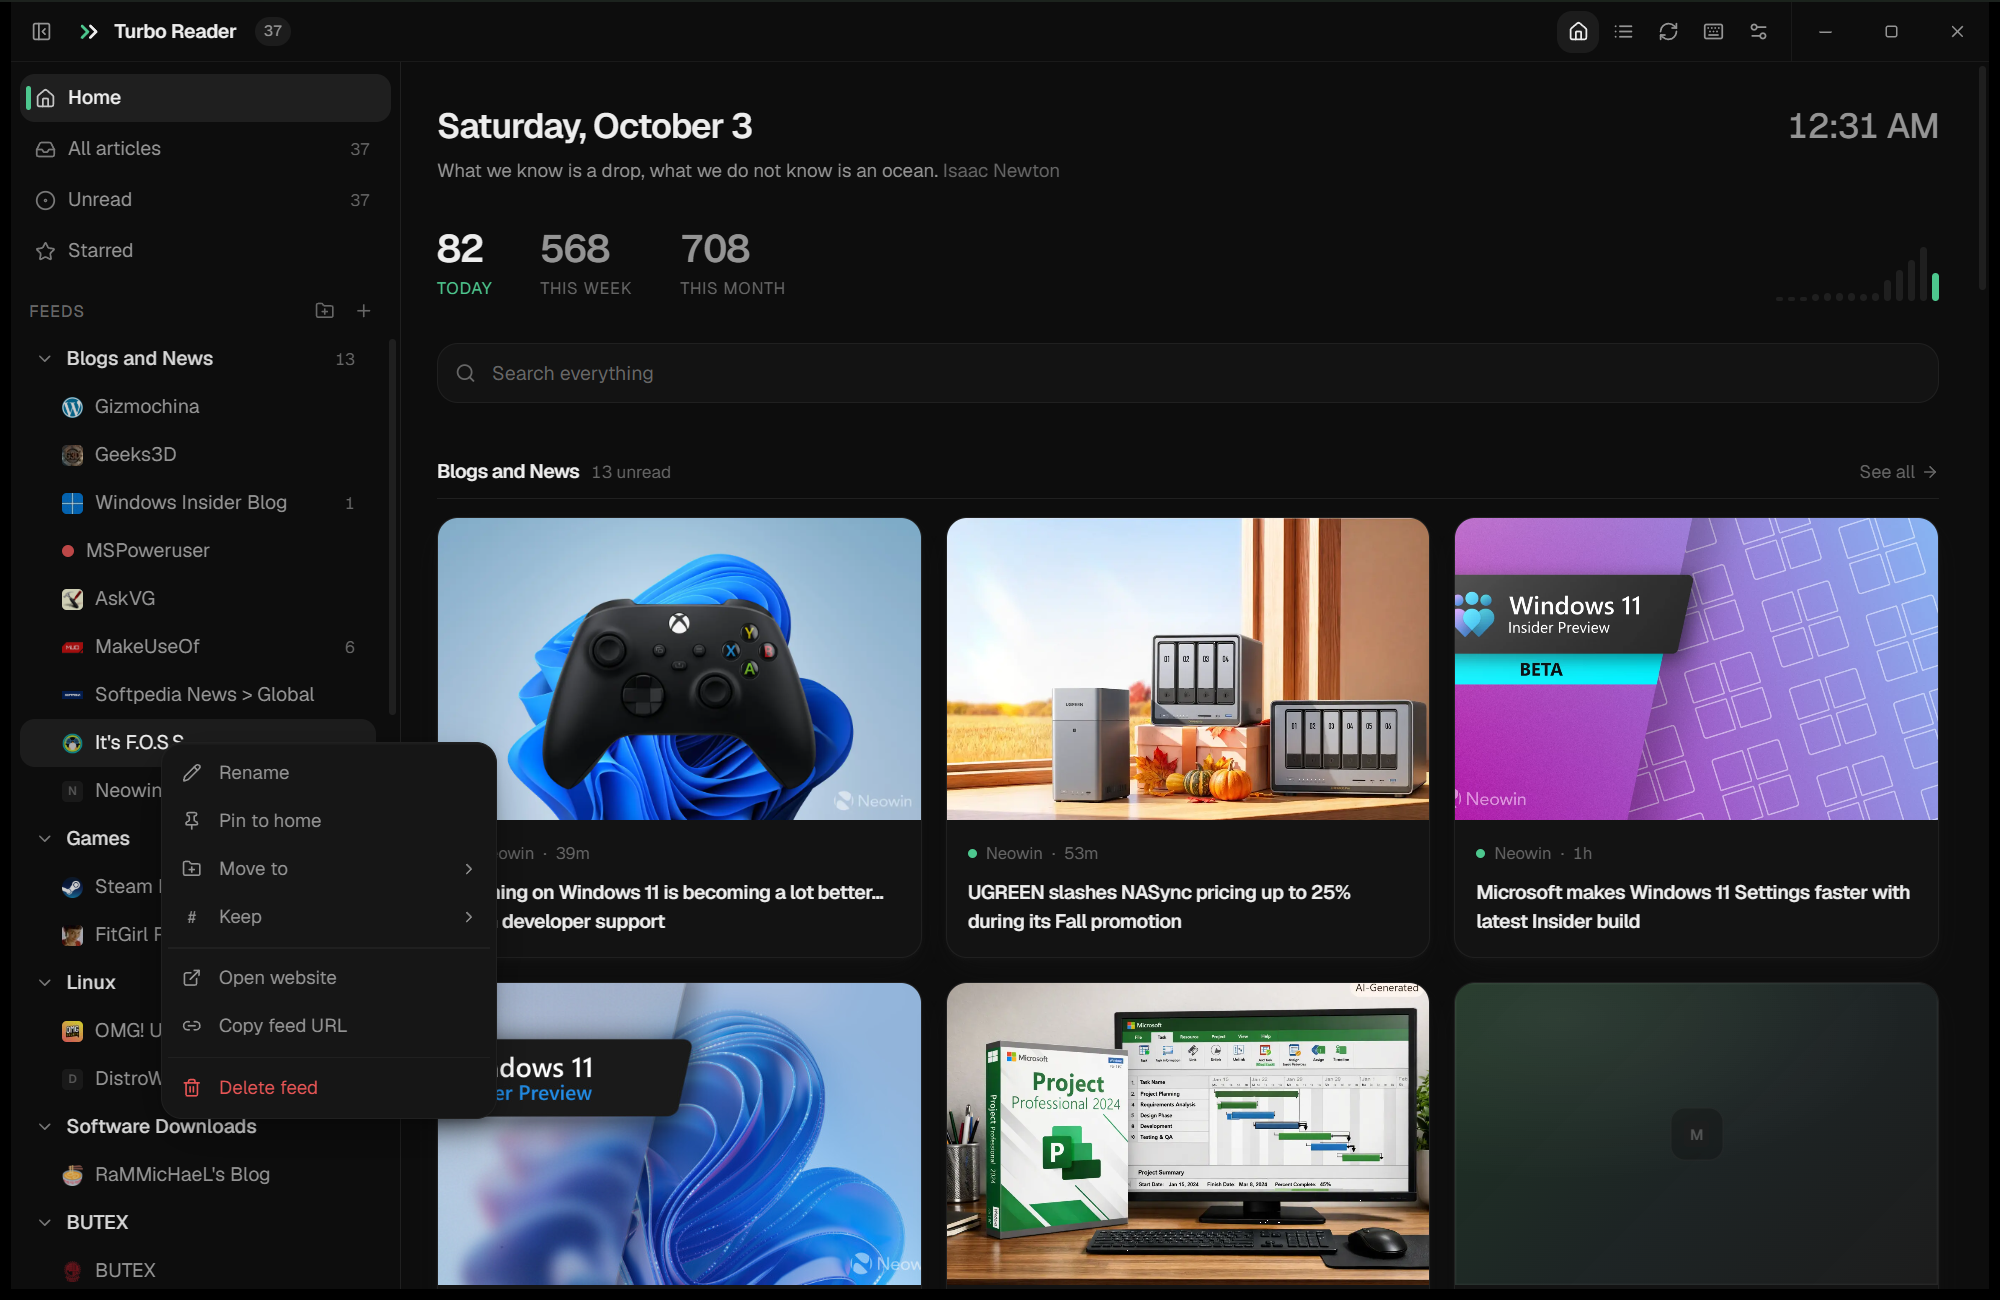Select the Home sidebar item

(x=205, y=97)
